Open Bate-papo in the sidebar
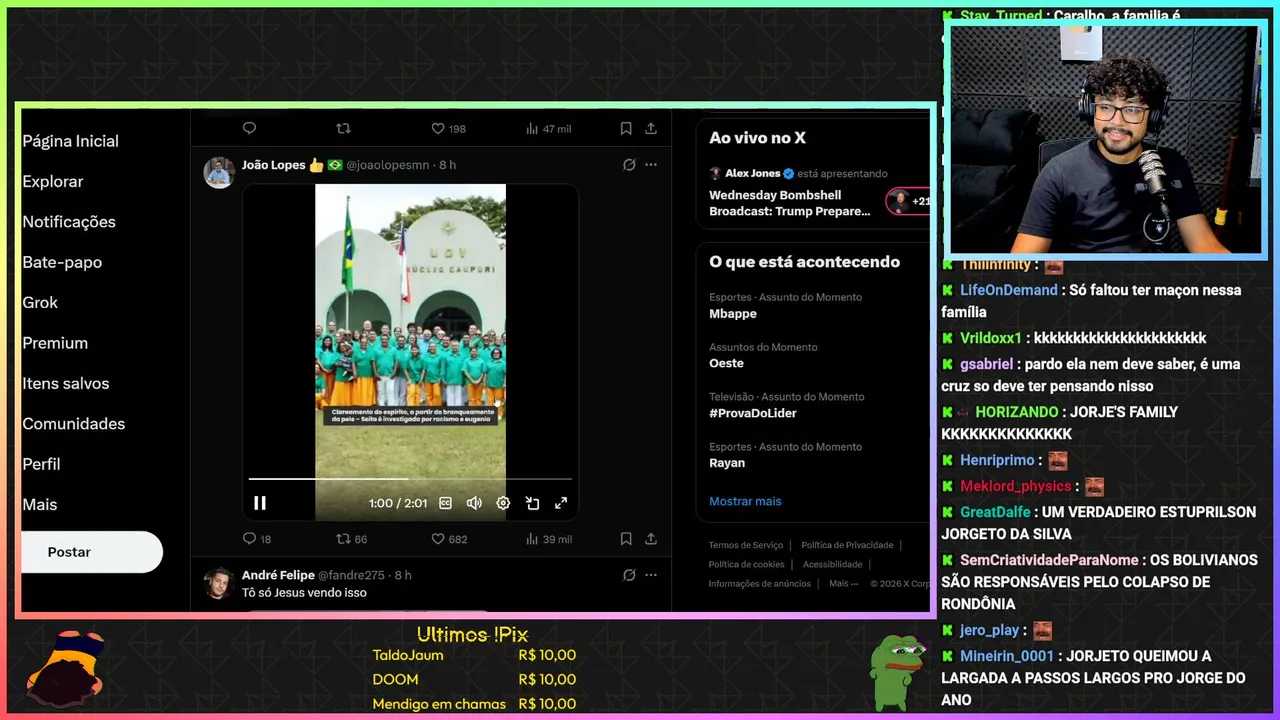The width and height of the screenshot is (1280, 720). (62, 262)
